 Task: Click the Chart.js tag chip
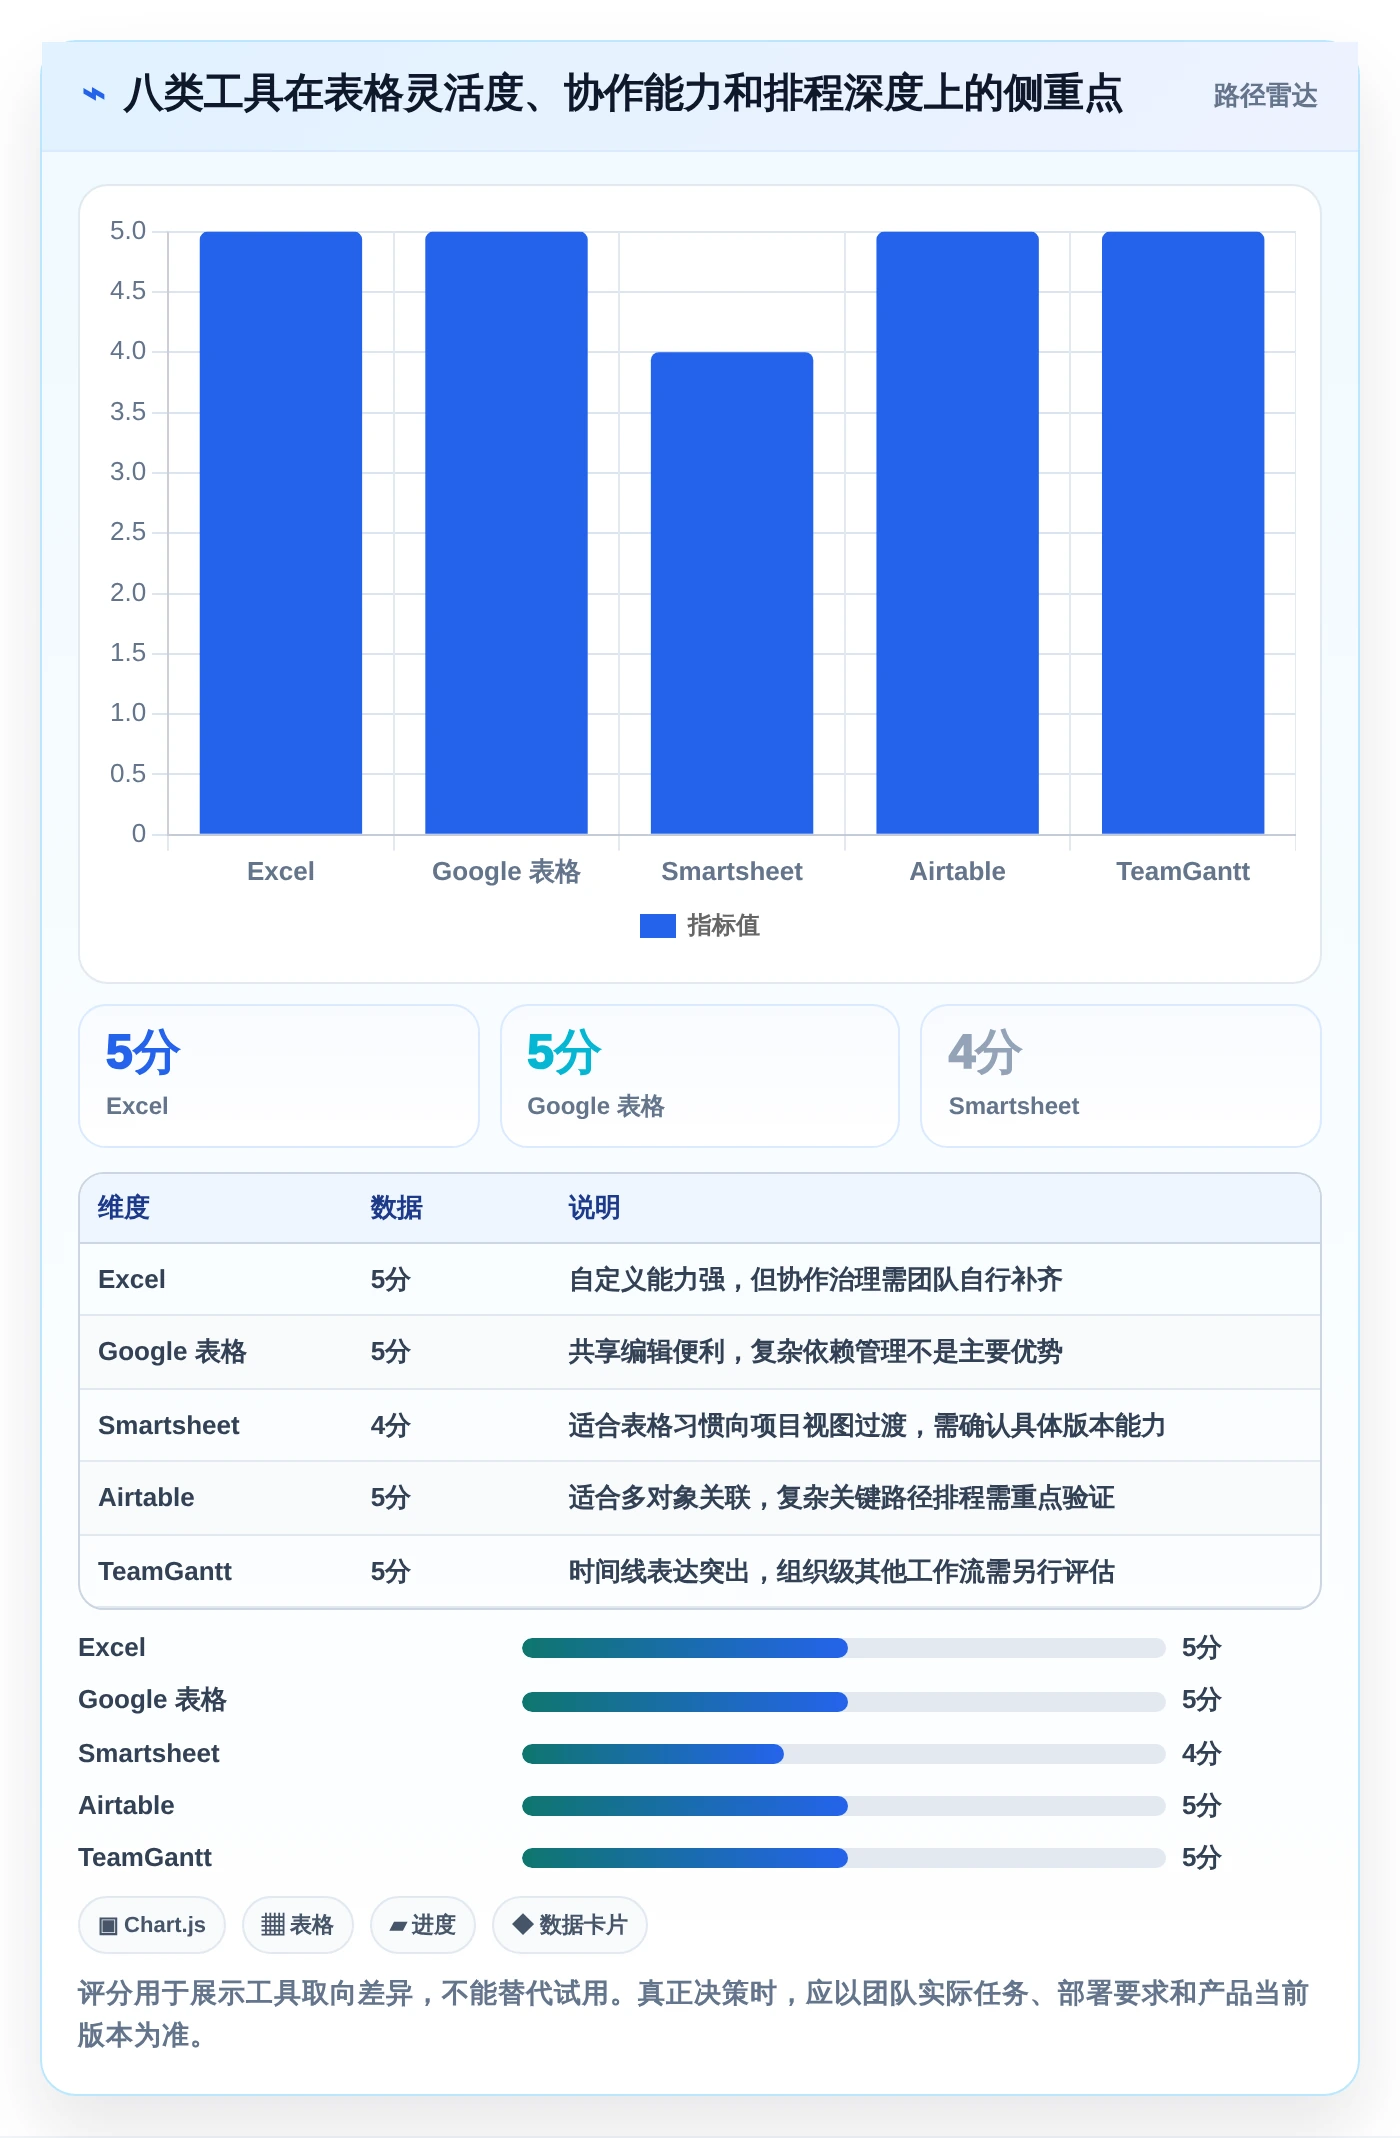pyautogui.click(x=152, y=1925)
